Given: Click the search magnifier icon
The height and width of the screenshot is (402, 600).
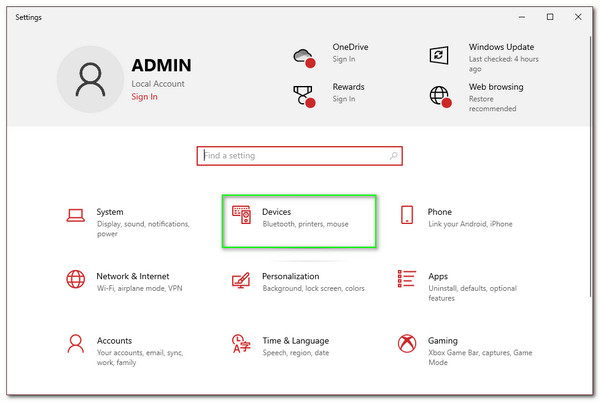Looking at the screenshot, I should point(392,156).
